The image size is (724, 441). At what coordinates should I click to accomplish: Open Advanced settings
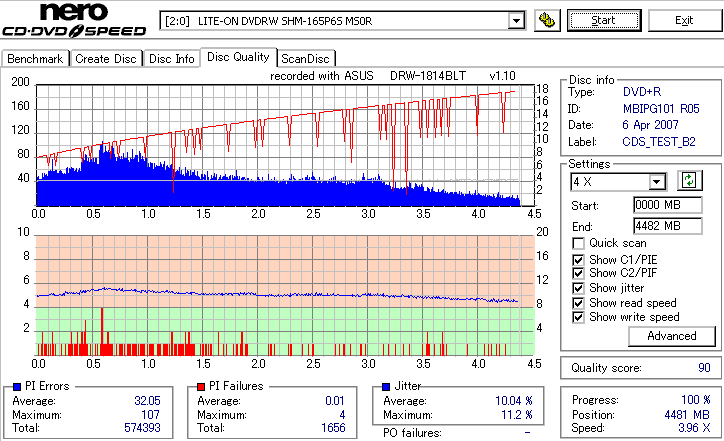point(672,336)
